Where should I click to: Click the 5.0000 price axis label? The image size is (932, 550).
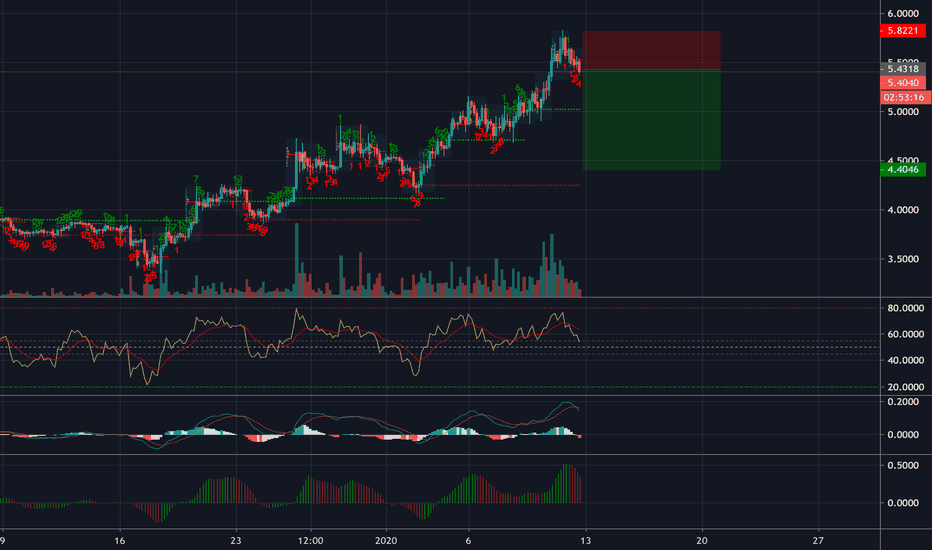coord(903,112)
